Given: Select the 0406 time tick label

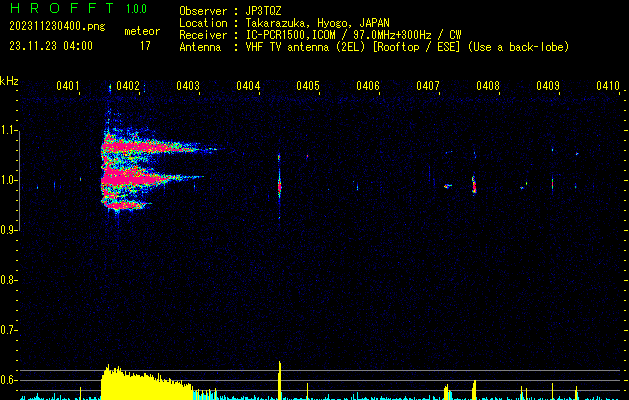Looking at the screenshot, I should click(x=368, y=87).
